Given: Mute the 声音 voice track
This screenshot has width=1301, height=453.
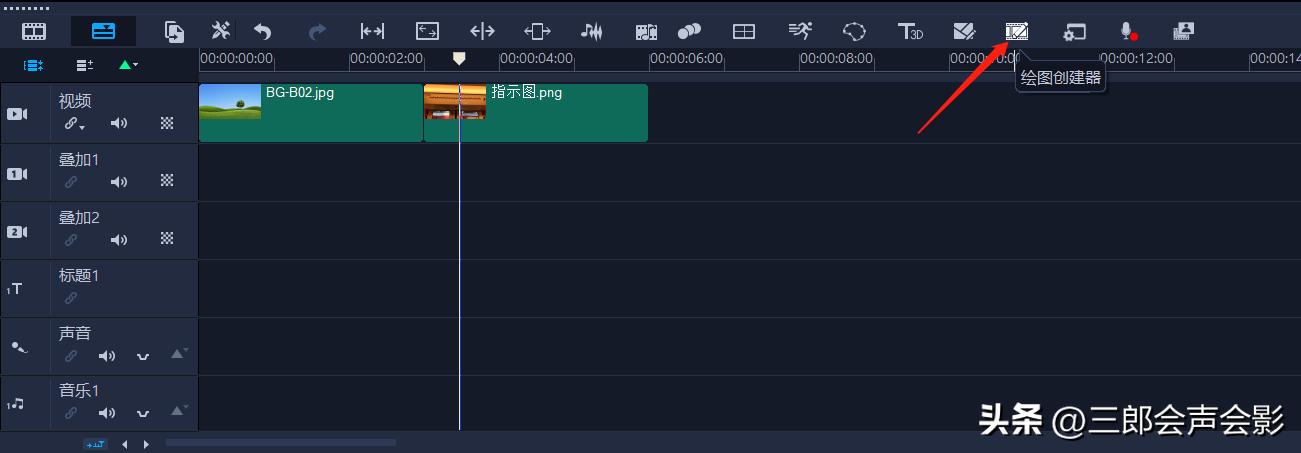Looking at the screenshot, I should coord(107,356).
